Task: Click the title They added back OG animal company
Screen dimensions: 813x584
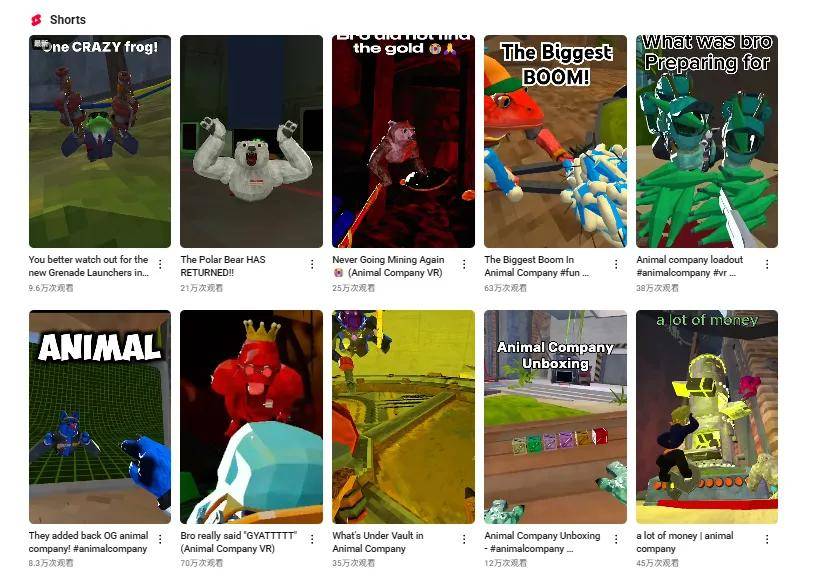Action: pyautogui.click(x=89, y=542)
